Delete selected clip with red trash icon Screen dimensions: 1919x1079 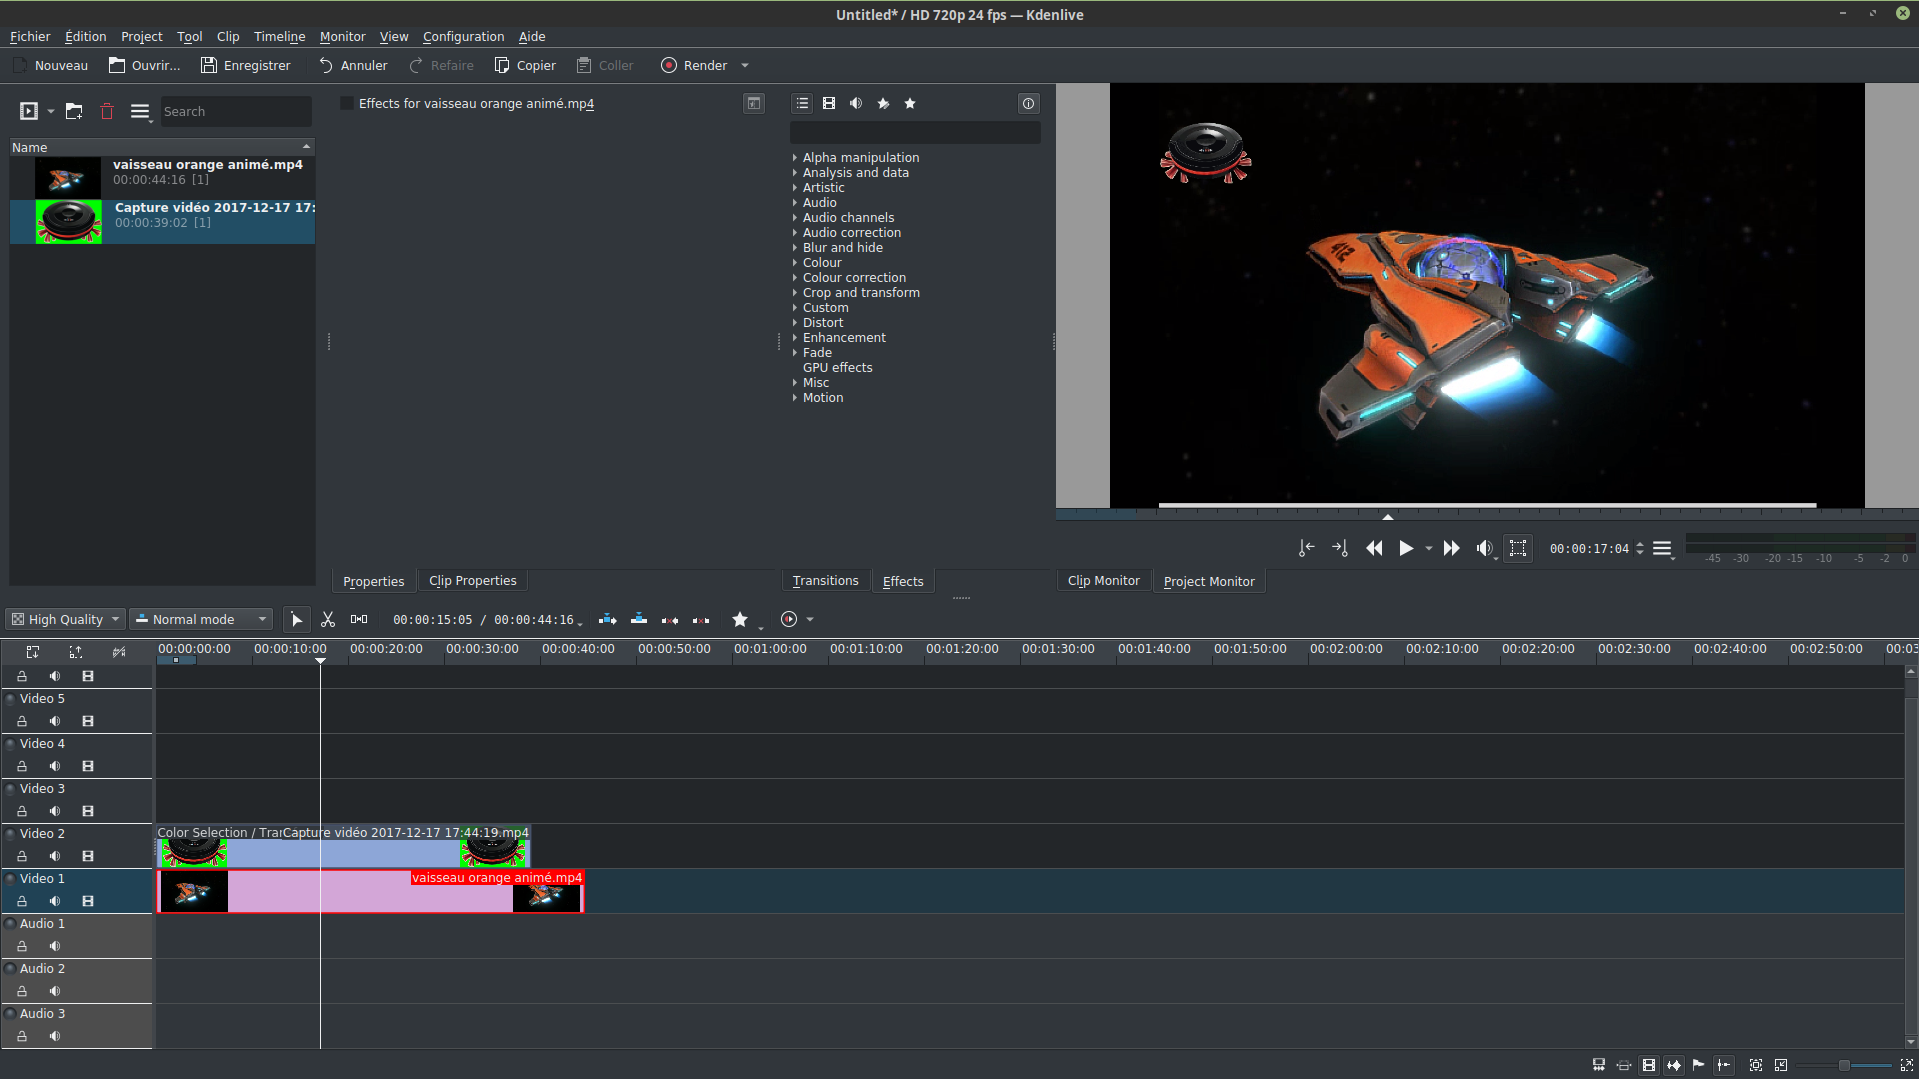(107, 112)
